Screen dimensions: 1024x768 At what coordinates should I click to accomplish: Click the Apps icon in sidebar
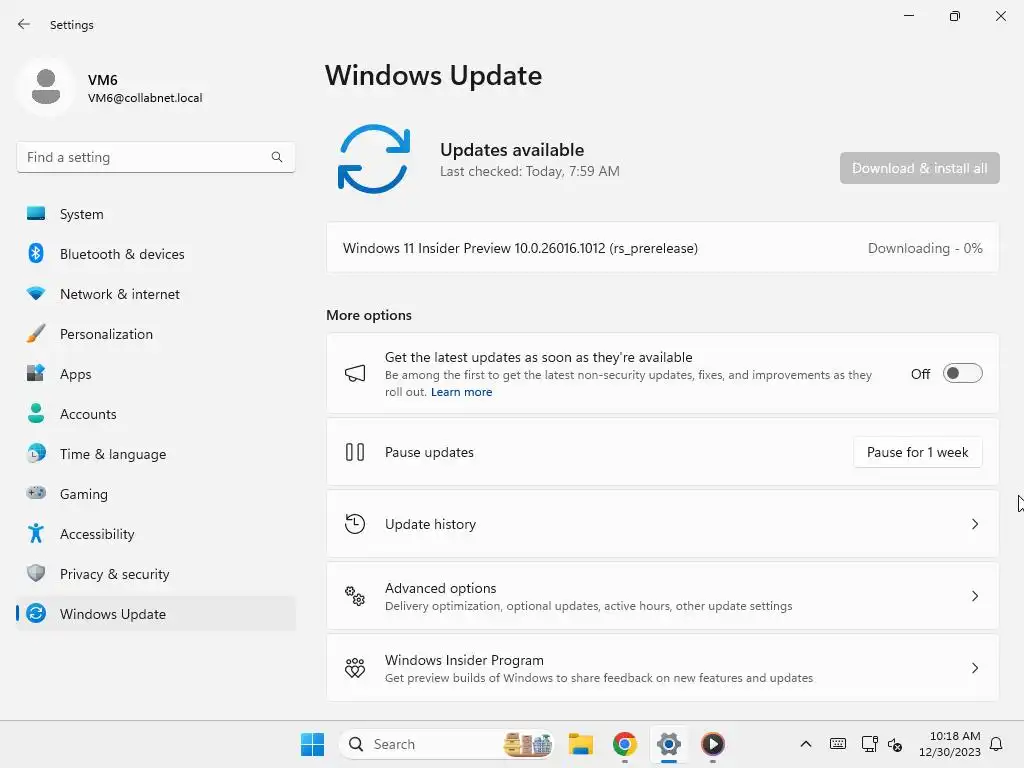(x=36, y=374)
